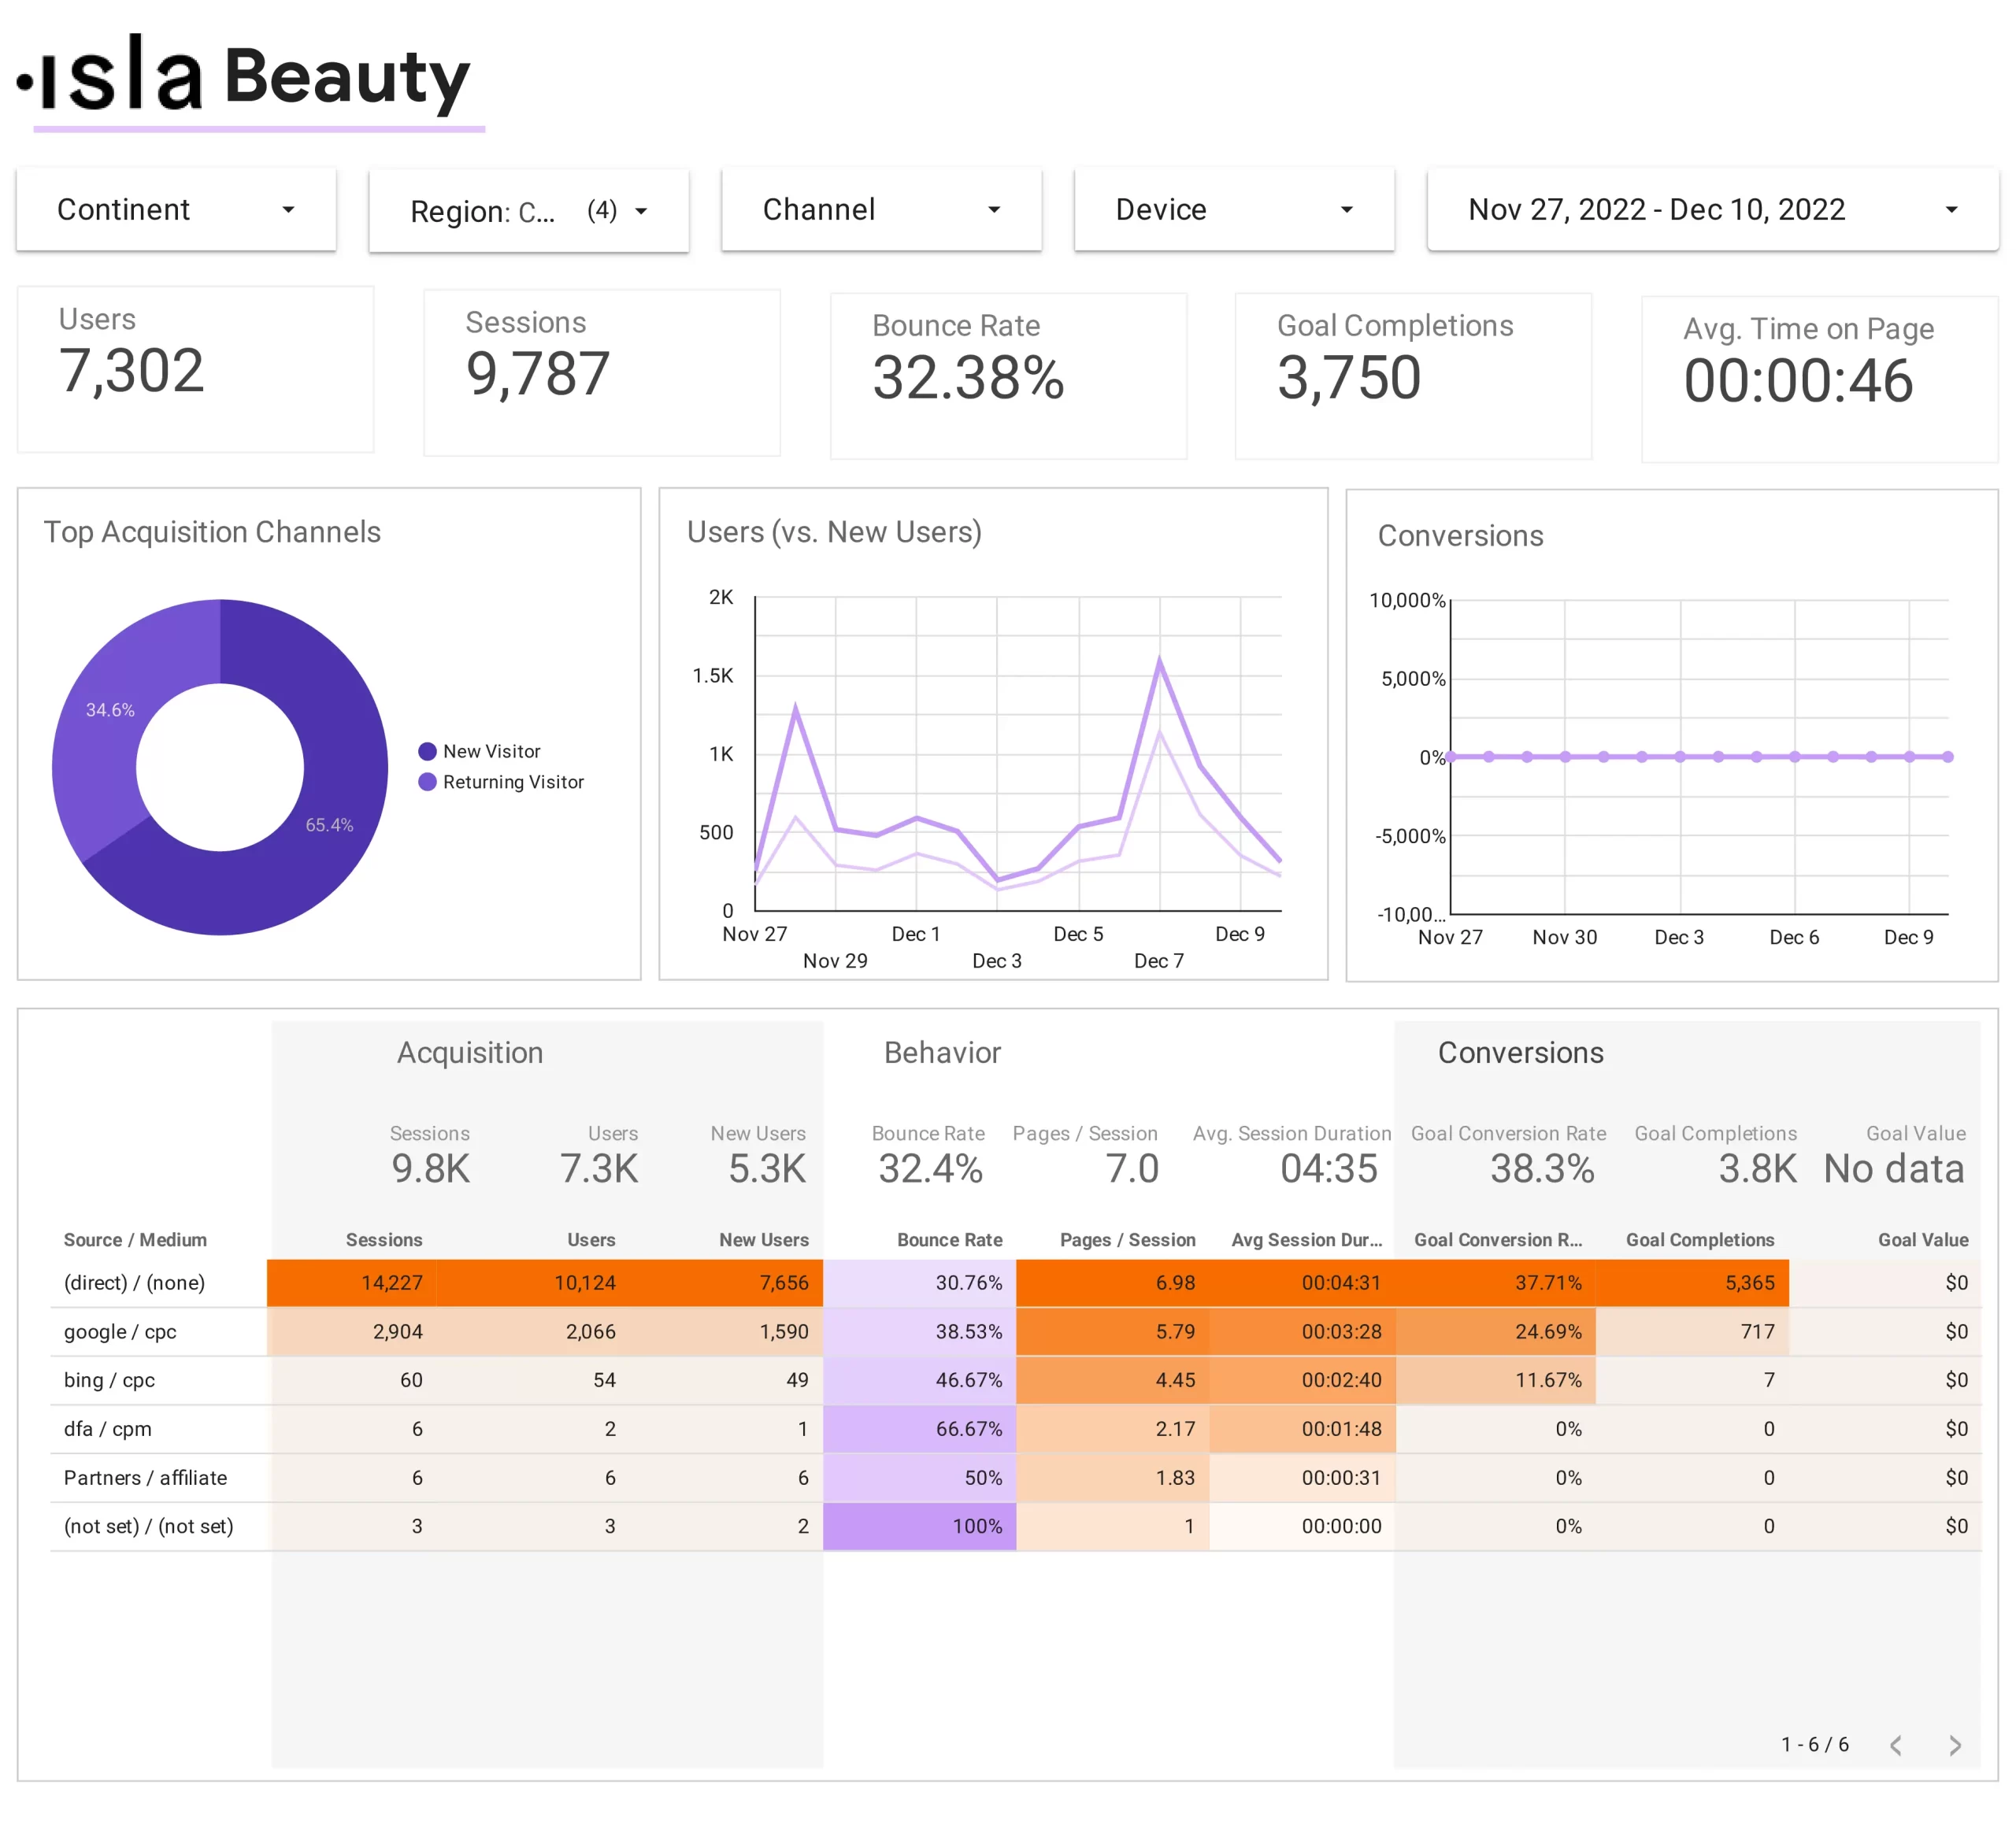Screen dimensions: 2016x1847
Task: Click the 37.71% goal conversion cell
Action: point(1495,1282)
